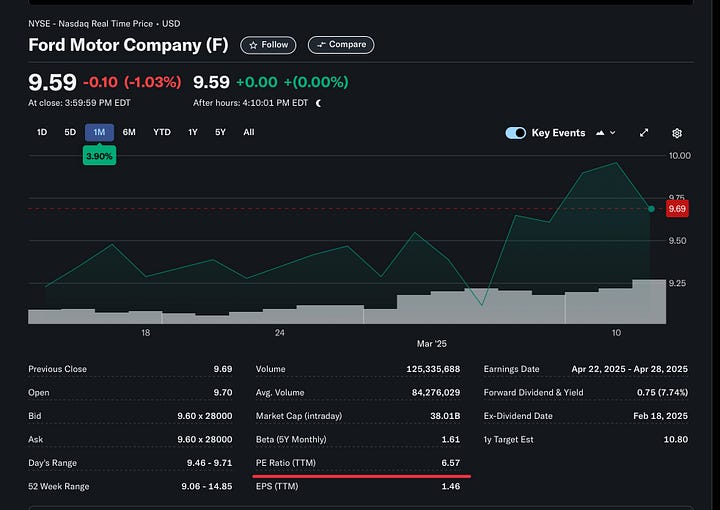Click the red 9.69 previous close marker
Image resolution: width=720 pixels, height=510 pixels.
(x=677, y=209)
